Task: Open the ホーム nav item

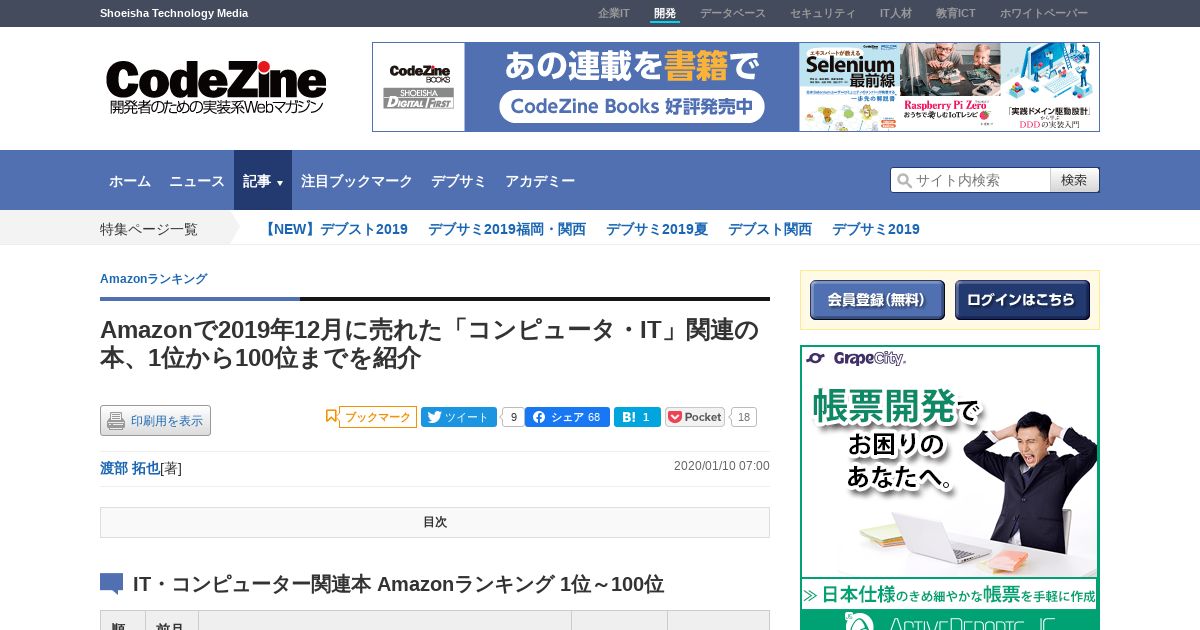Action: click(x=130, y=181)
